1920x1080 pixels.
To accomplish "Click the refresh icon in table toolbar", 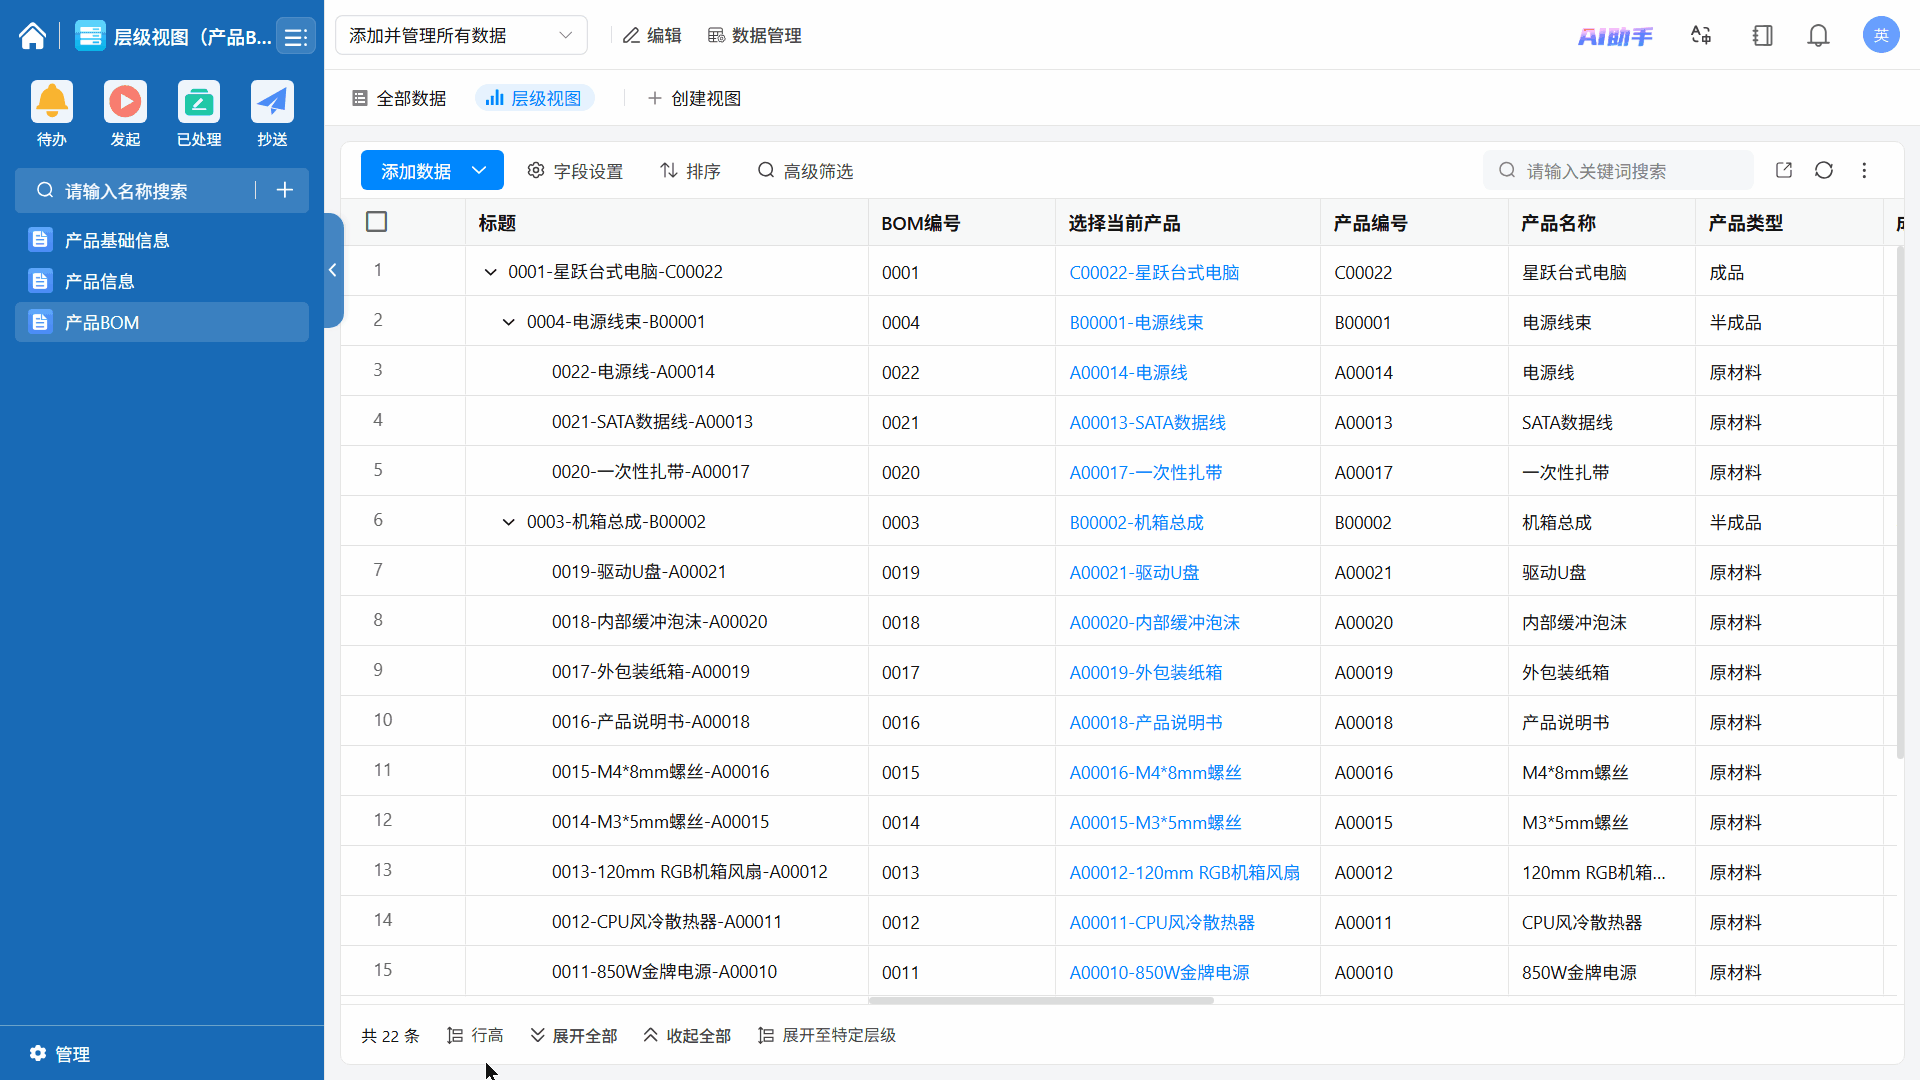I will (x=1824, y=171).
